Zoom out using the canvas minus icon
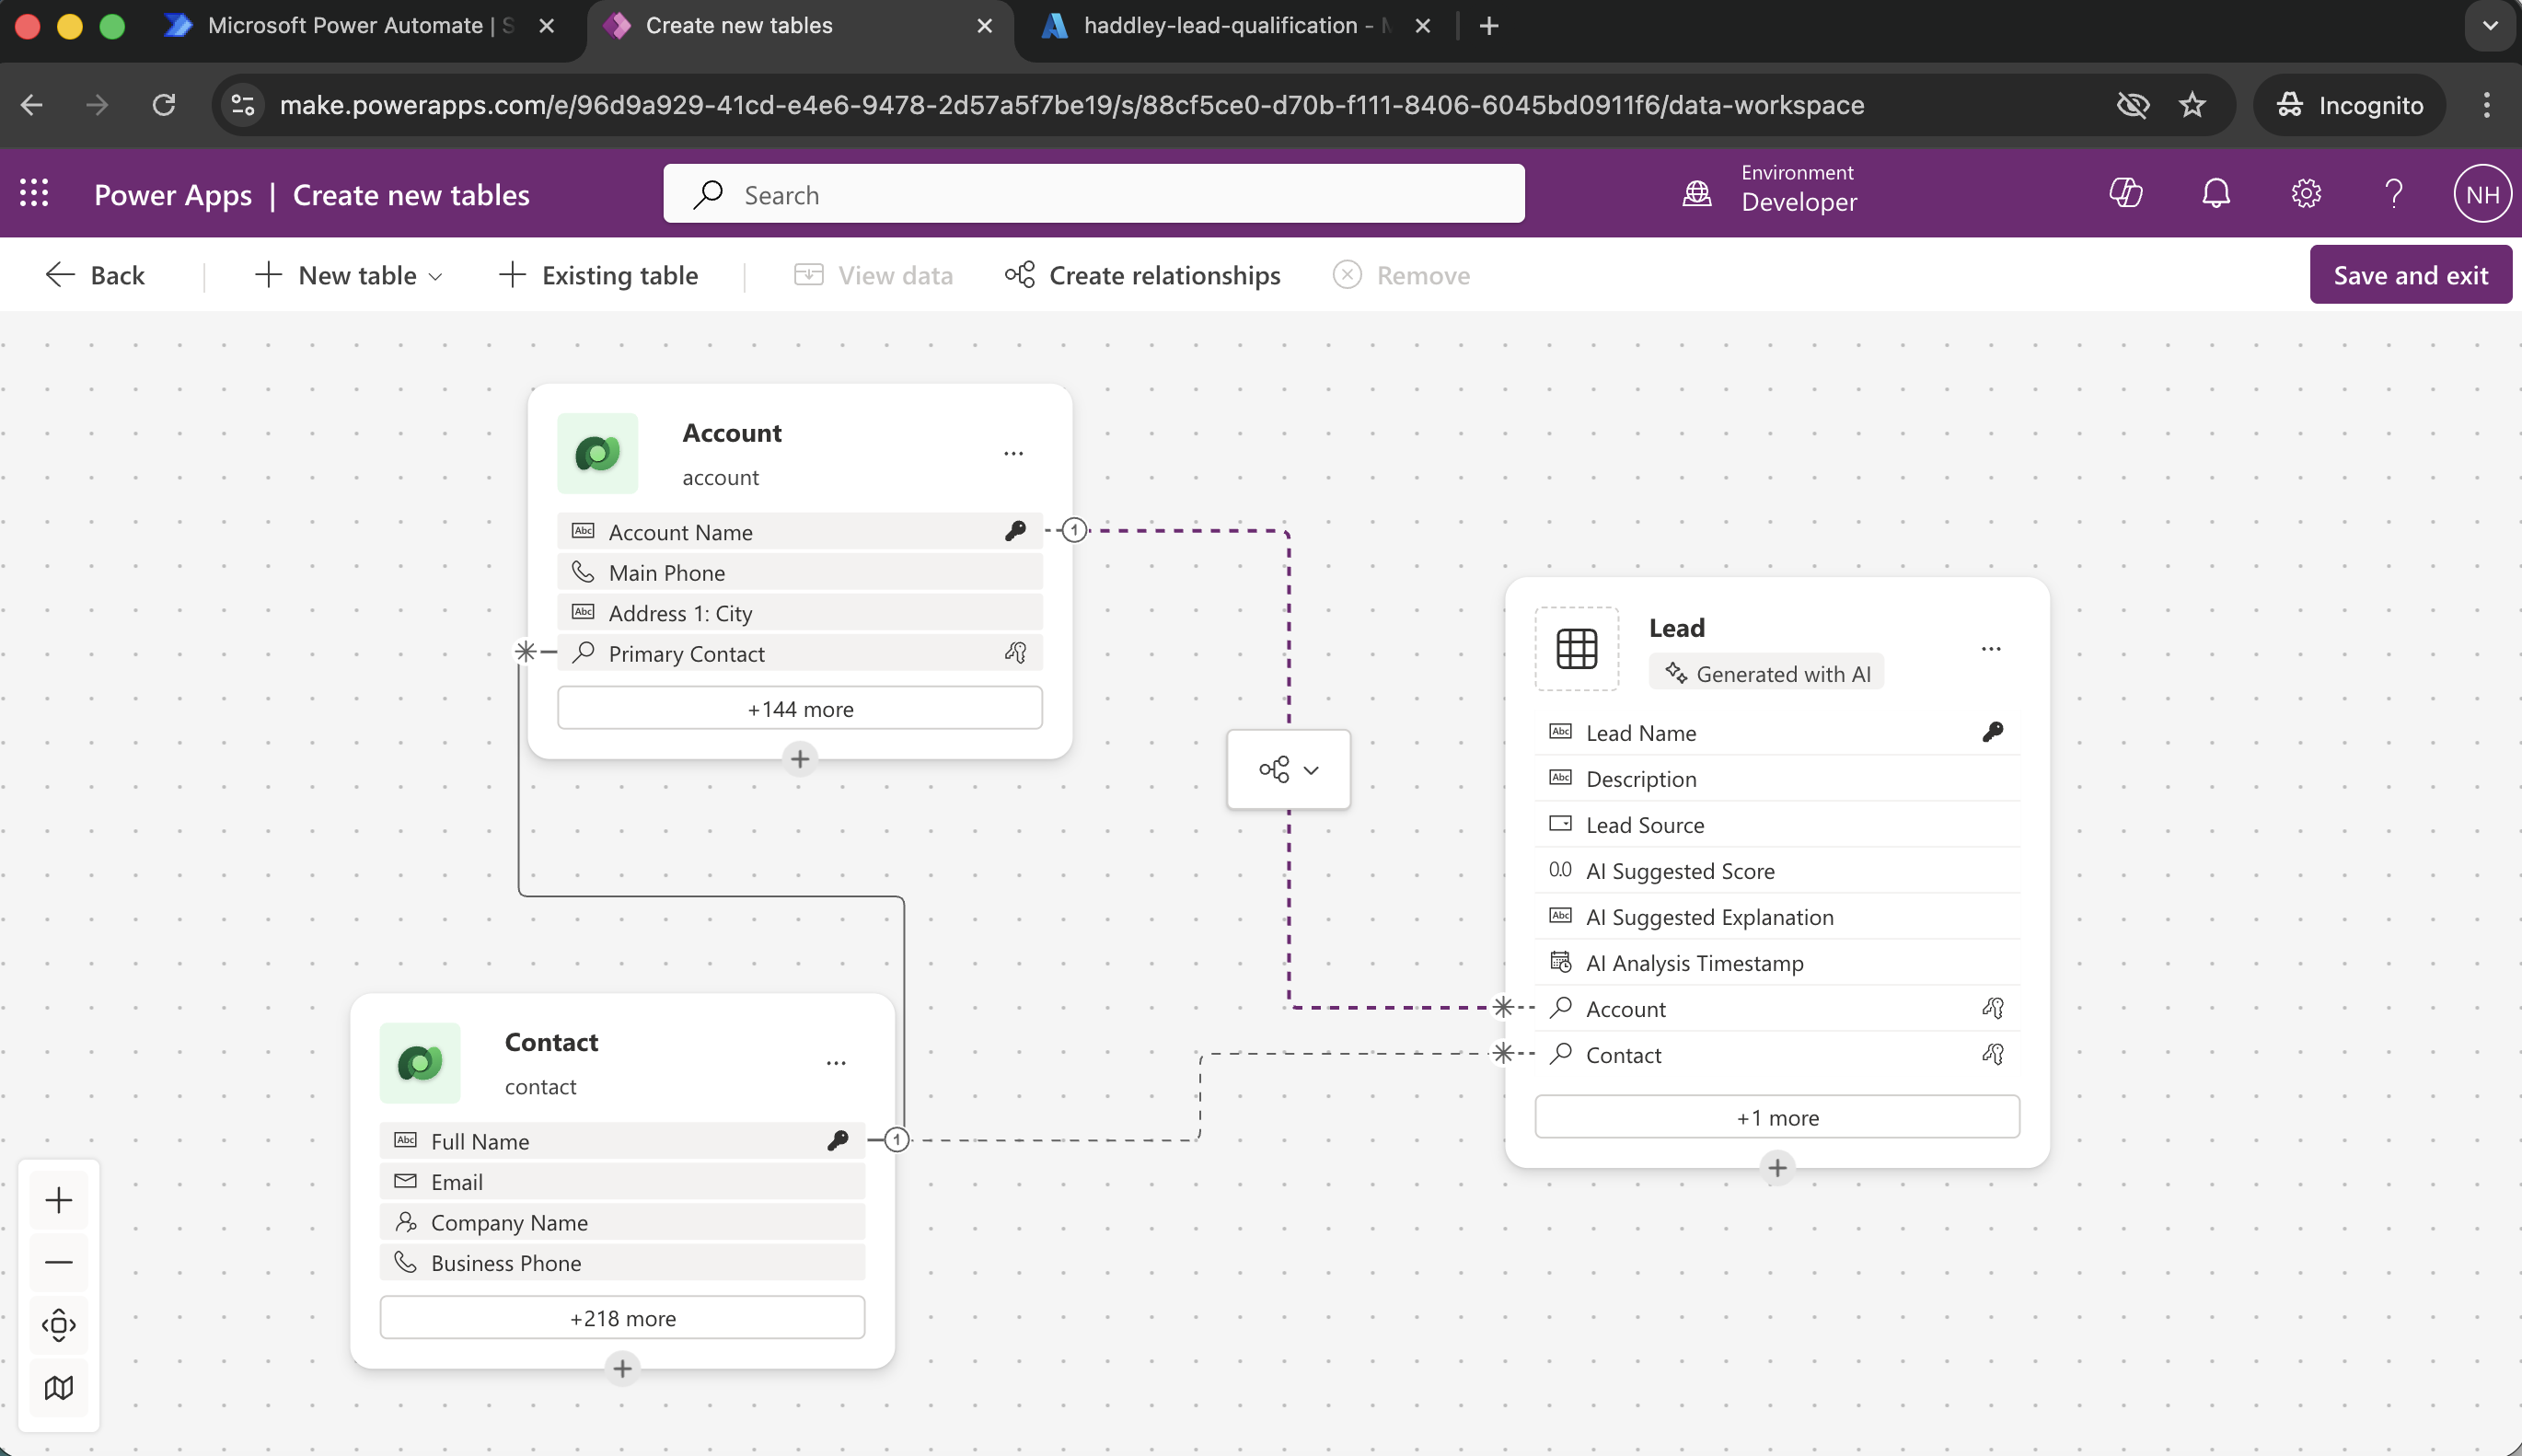 click(59, 1262)
